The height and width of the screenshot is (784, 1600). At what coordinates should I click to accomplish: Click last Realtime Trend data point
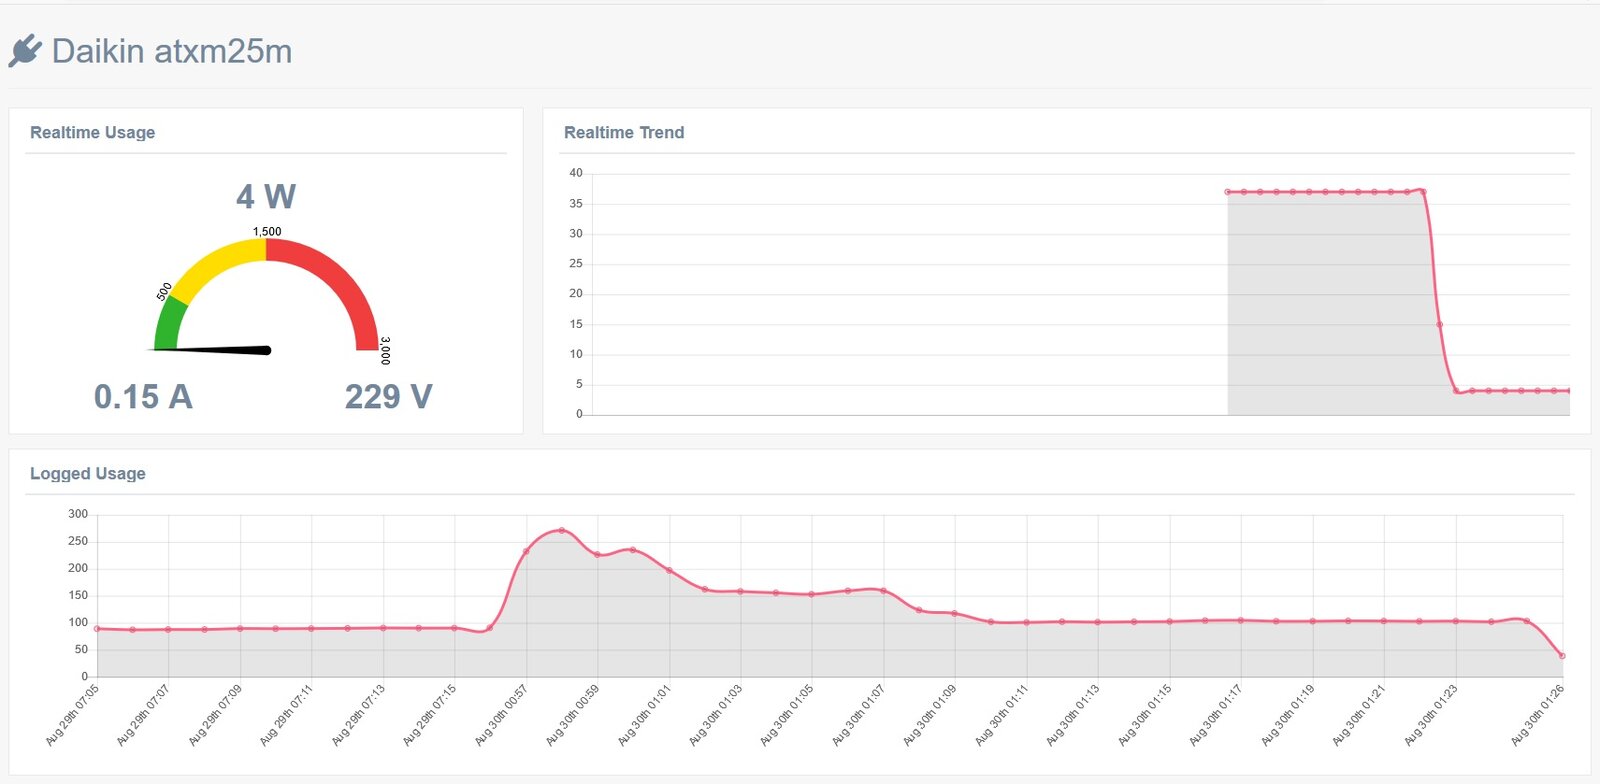(1569, 391)
